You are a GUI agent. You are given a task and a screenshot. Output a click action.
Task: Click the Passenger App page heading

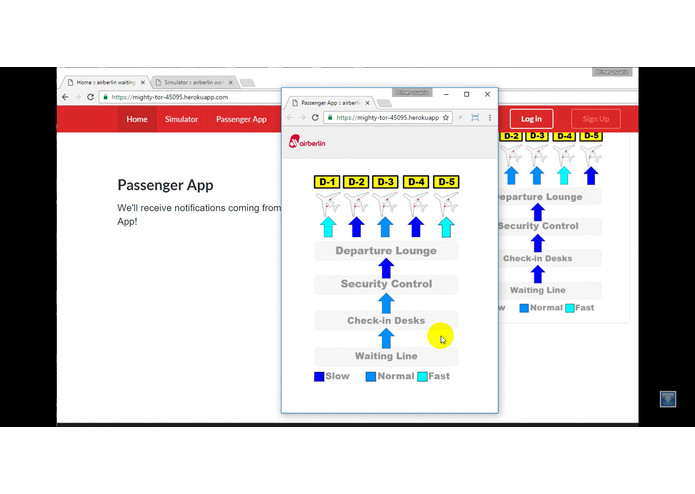click(165, 185)
